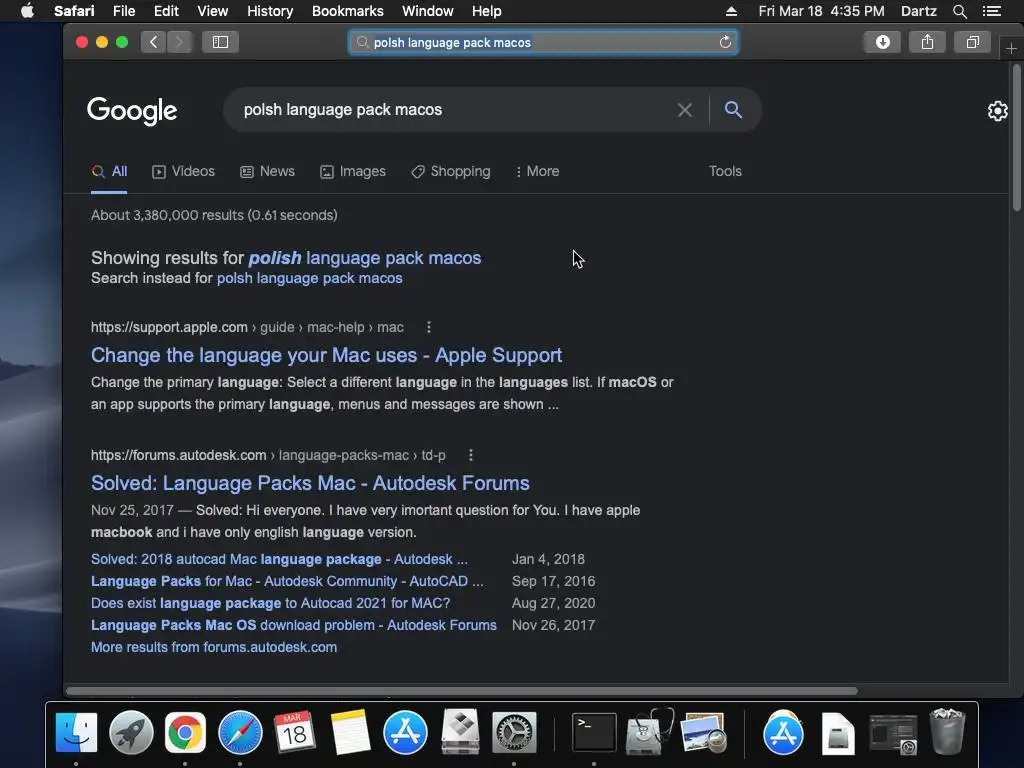Open options dots for forums.autodesk.com result
This screenshot has width=1024, height=768.
tap(470, 455)
